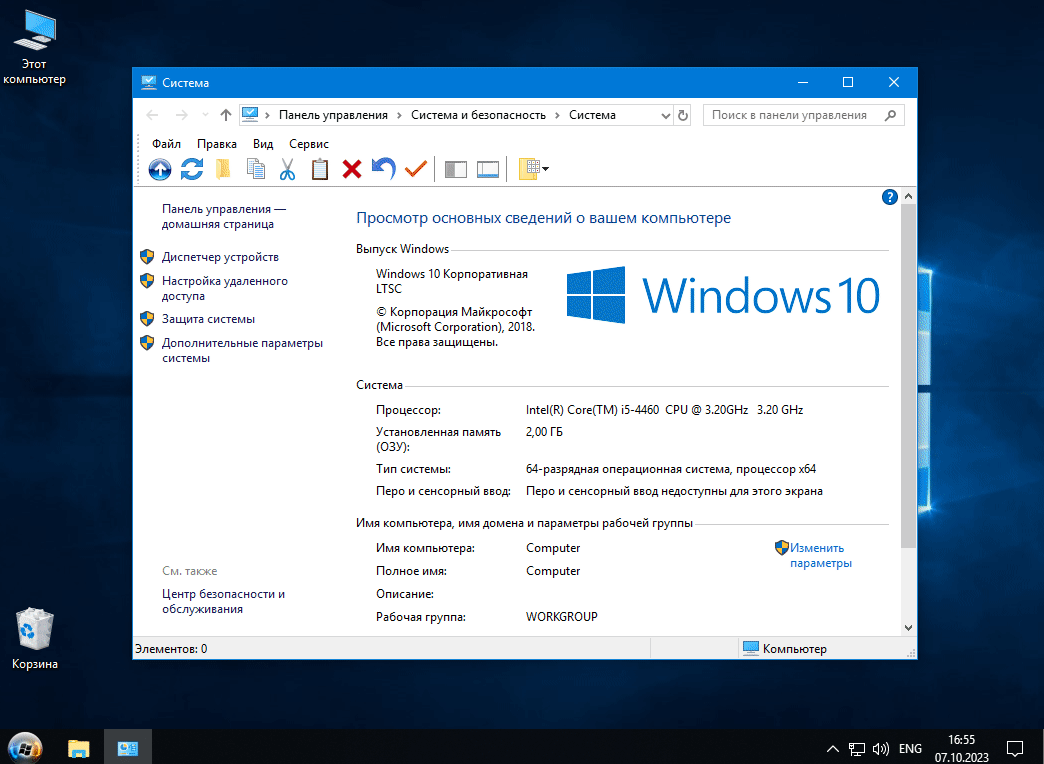Image resolution: width=1044 pixels, height=764 pixels.
Task: Click the control panel search field
Action: click(x=804, y=115)
